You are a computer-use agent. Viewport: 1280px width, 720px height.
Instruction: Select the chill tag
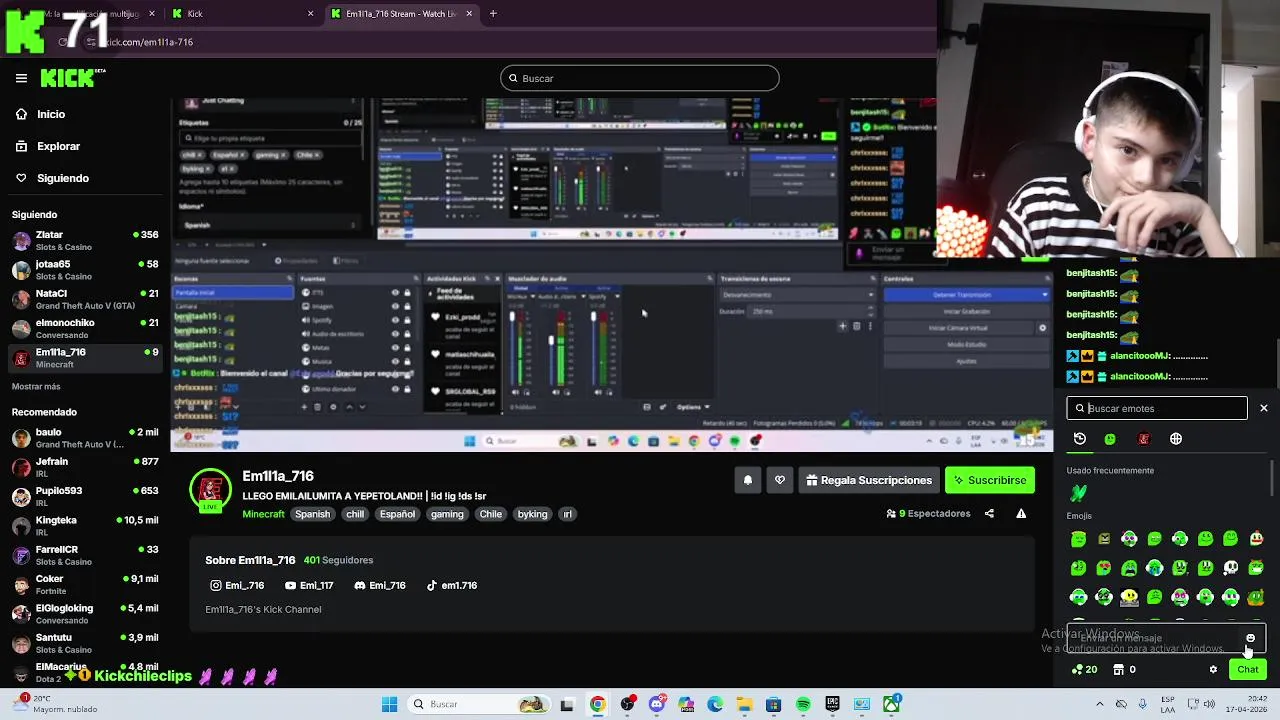point(355,514)
